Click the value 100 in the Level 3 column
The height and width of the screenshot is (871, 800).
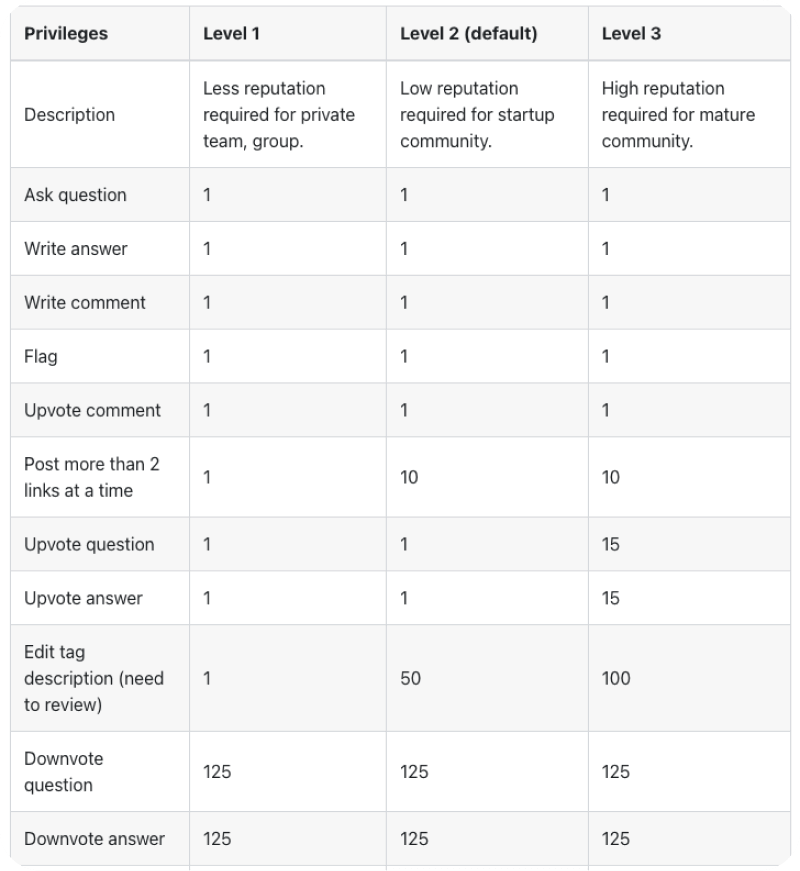point(616,679)
